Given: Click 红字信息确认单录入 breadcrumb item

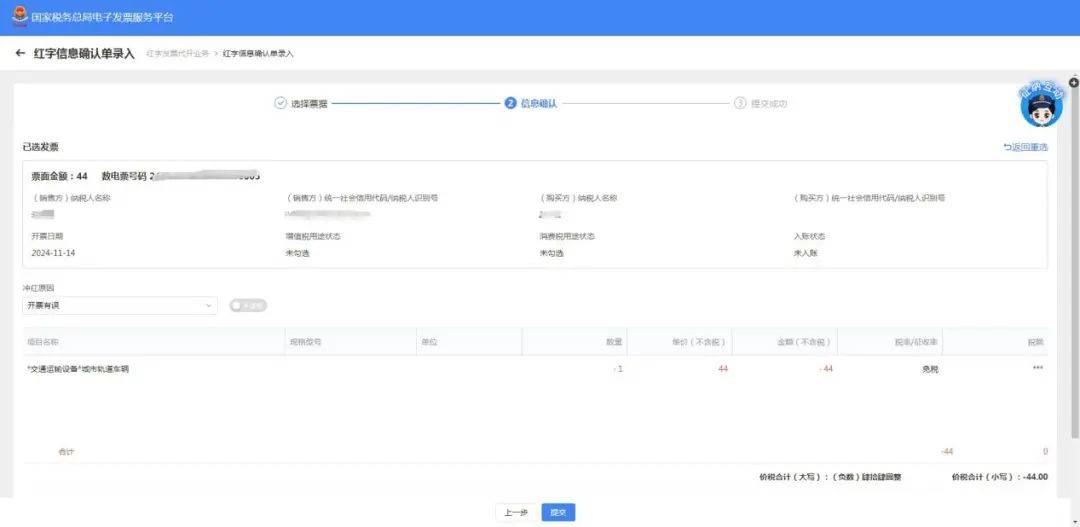Looking at the screenshot, I should click(258, 54).
